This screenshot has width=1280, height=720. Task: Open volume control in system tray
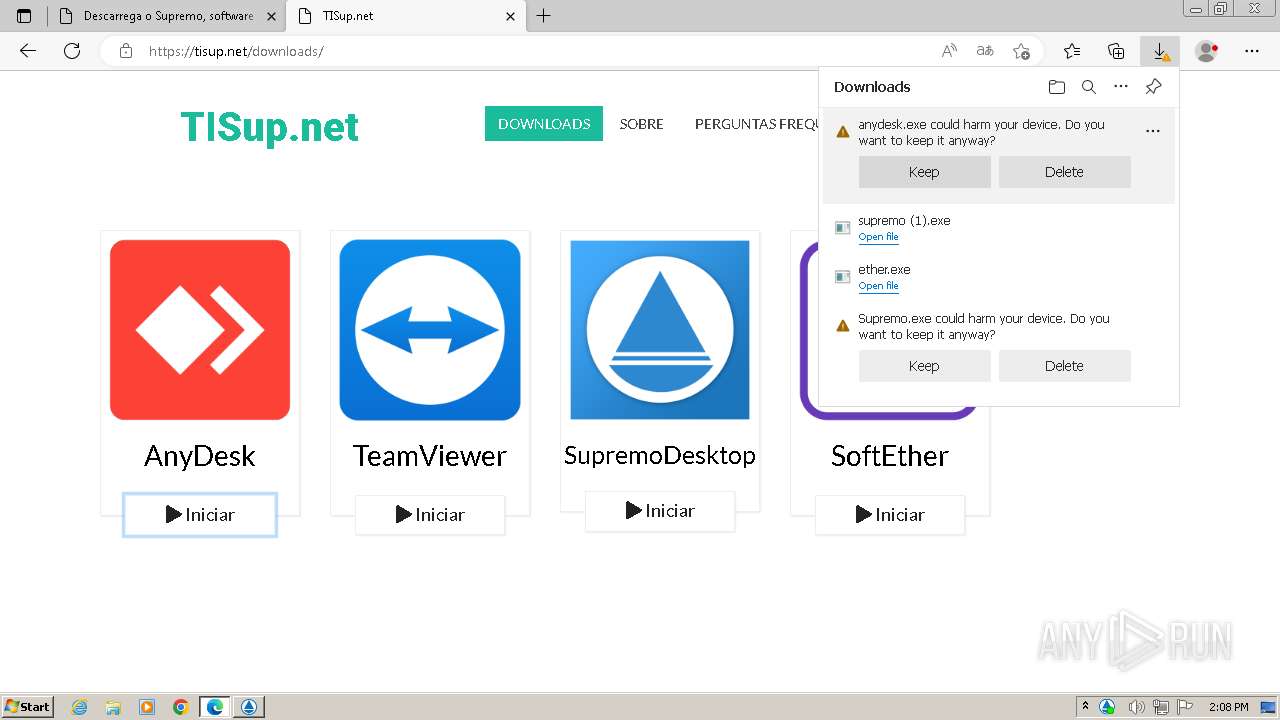pos(1137,707)
